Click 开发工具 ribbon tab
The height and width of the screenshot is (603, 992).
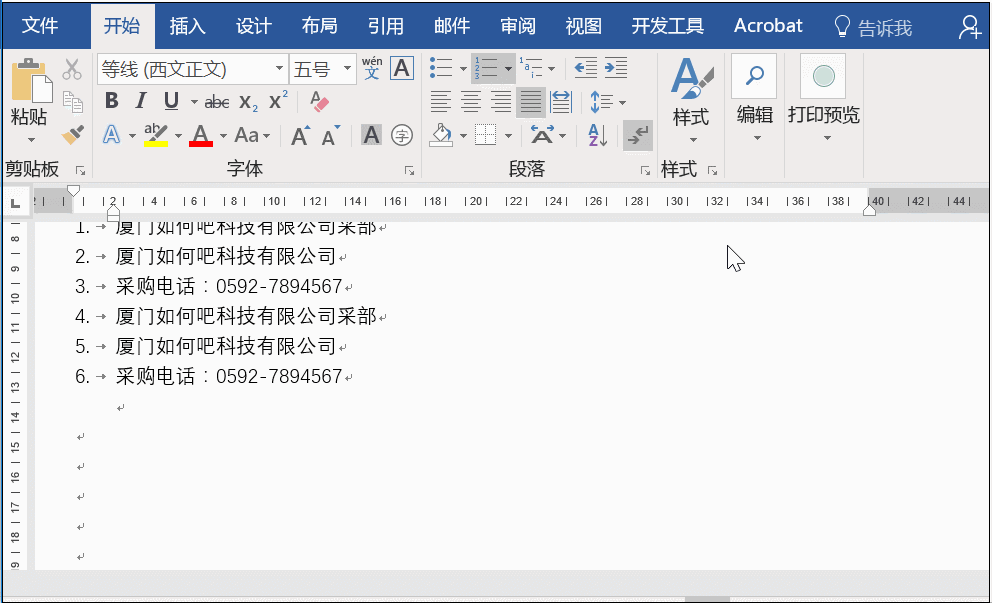click(667, 27)
